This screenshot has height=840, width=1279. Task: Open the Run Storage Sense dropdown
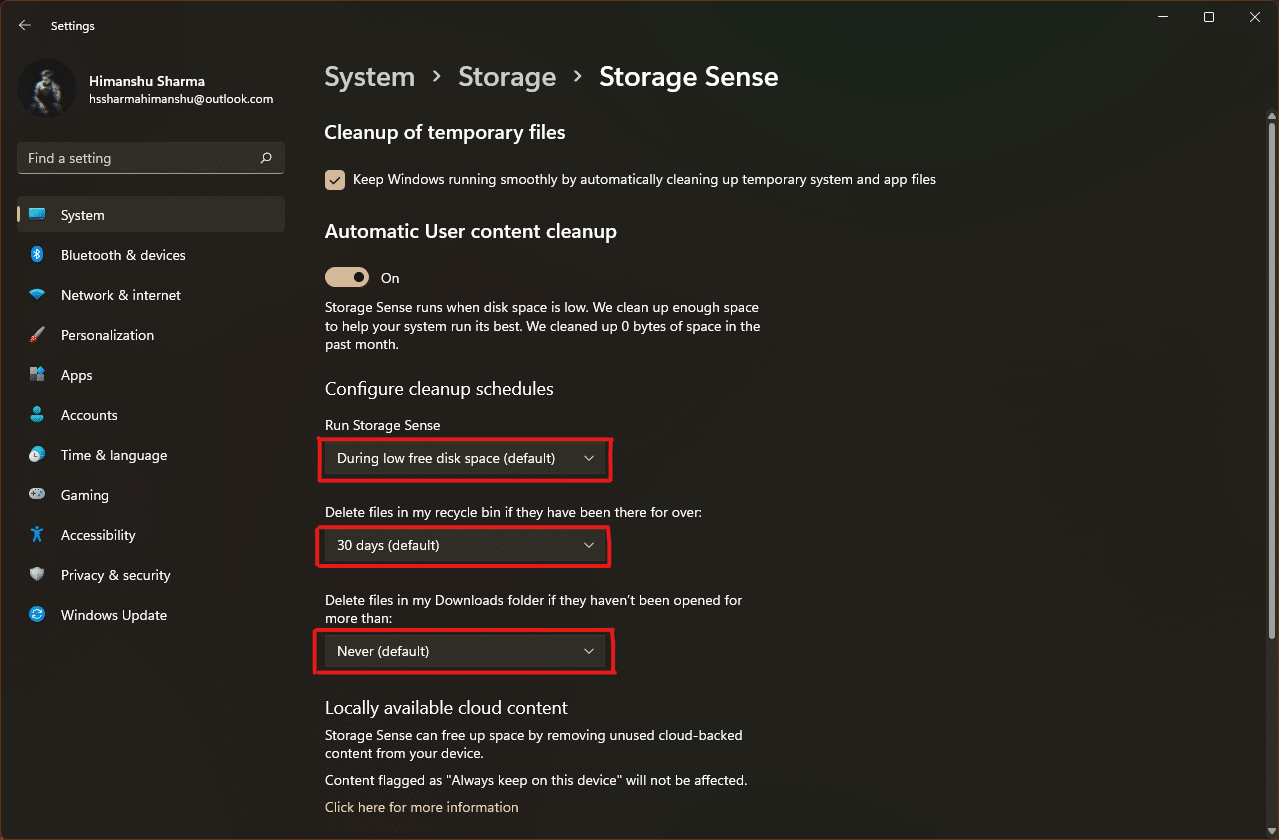pyautogui.click(x=465, y=459)
